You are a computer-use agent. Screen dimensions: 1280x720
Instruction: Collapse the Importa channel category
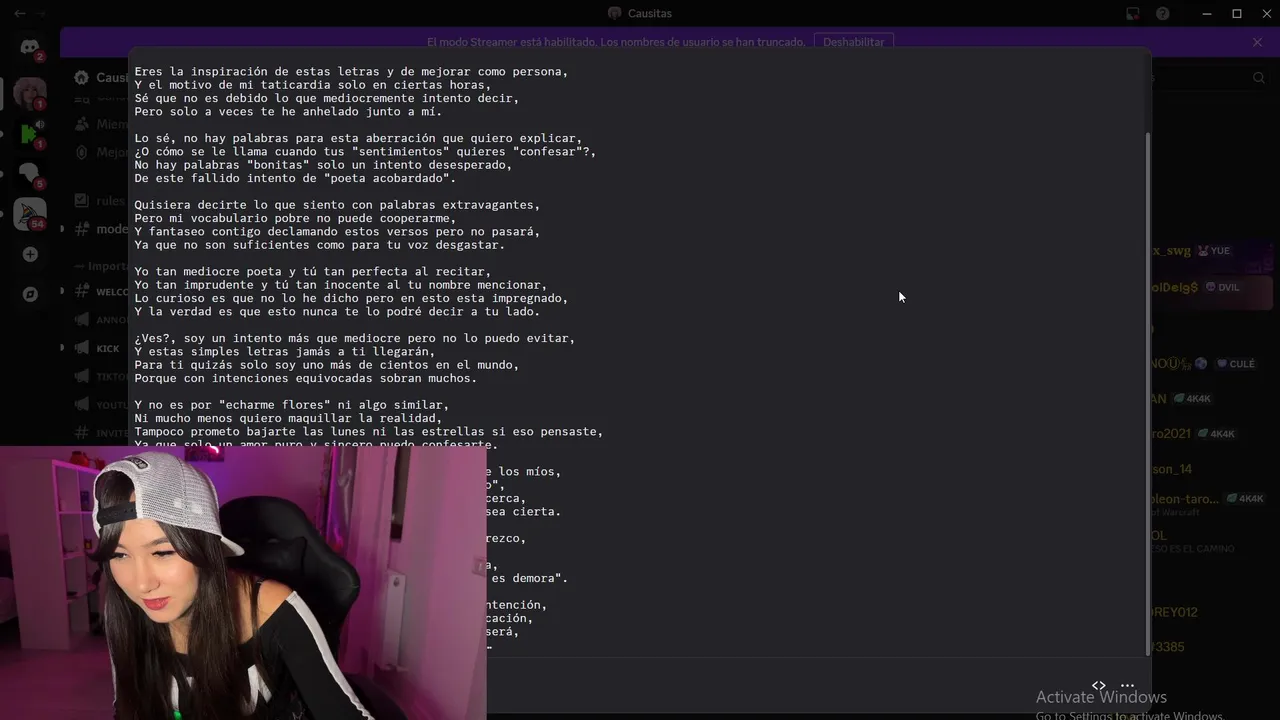(101, 266)
